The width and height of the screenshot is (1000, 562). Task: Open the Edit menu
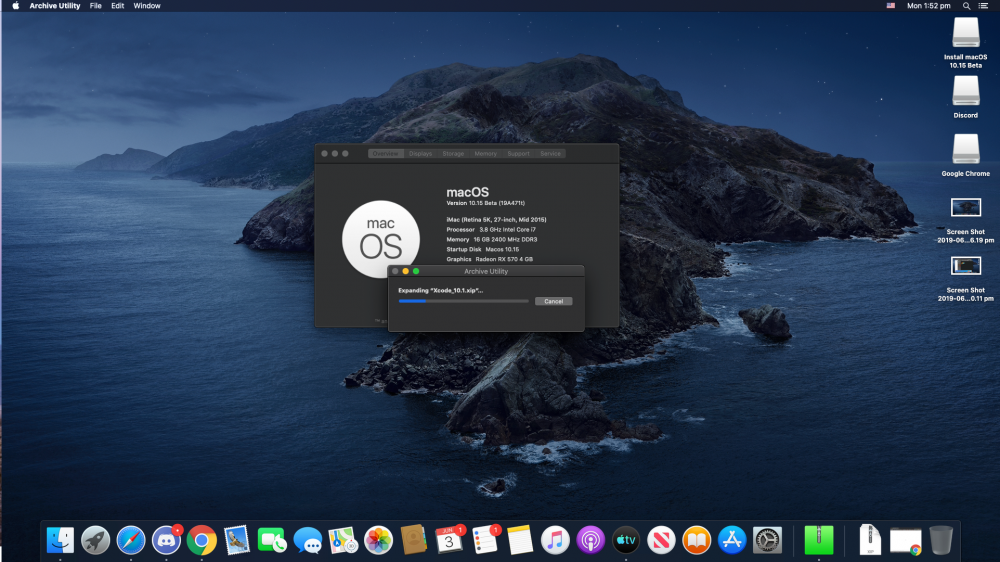(x=118, y=6)
